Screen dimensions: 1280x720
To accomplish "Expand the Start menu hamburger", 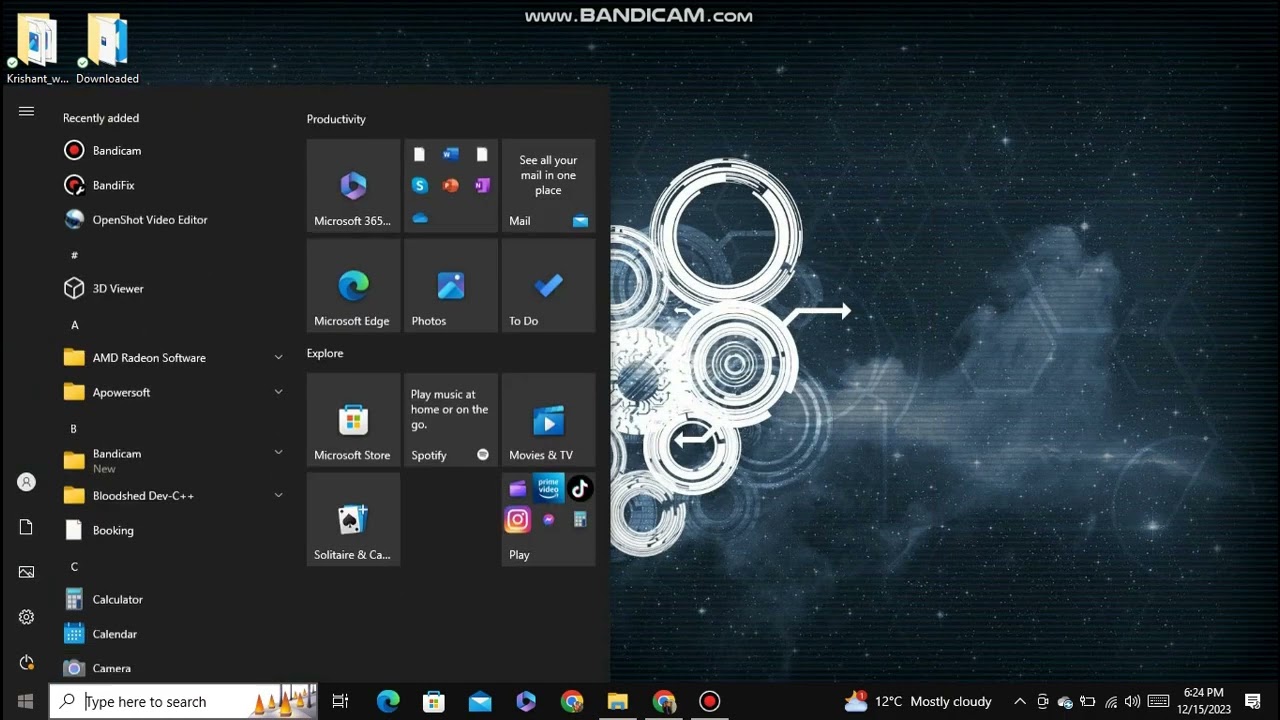I will [26, 111].
